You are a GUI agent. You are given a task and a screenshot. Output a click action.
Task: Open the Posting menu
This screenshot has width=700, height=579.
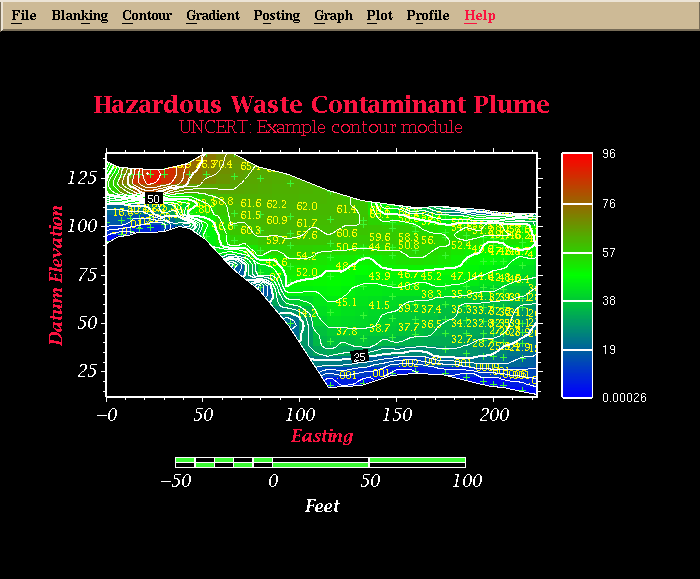(x=276, y=16)
